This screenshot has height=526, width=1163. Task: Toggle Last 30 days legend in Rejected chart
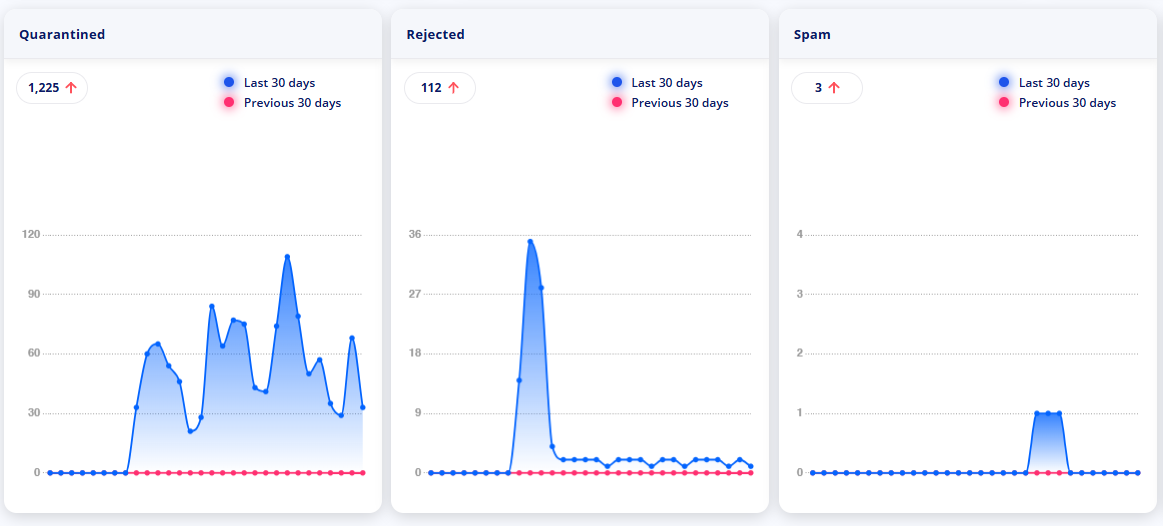(x=658, y=82)
